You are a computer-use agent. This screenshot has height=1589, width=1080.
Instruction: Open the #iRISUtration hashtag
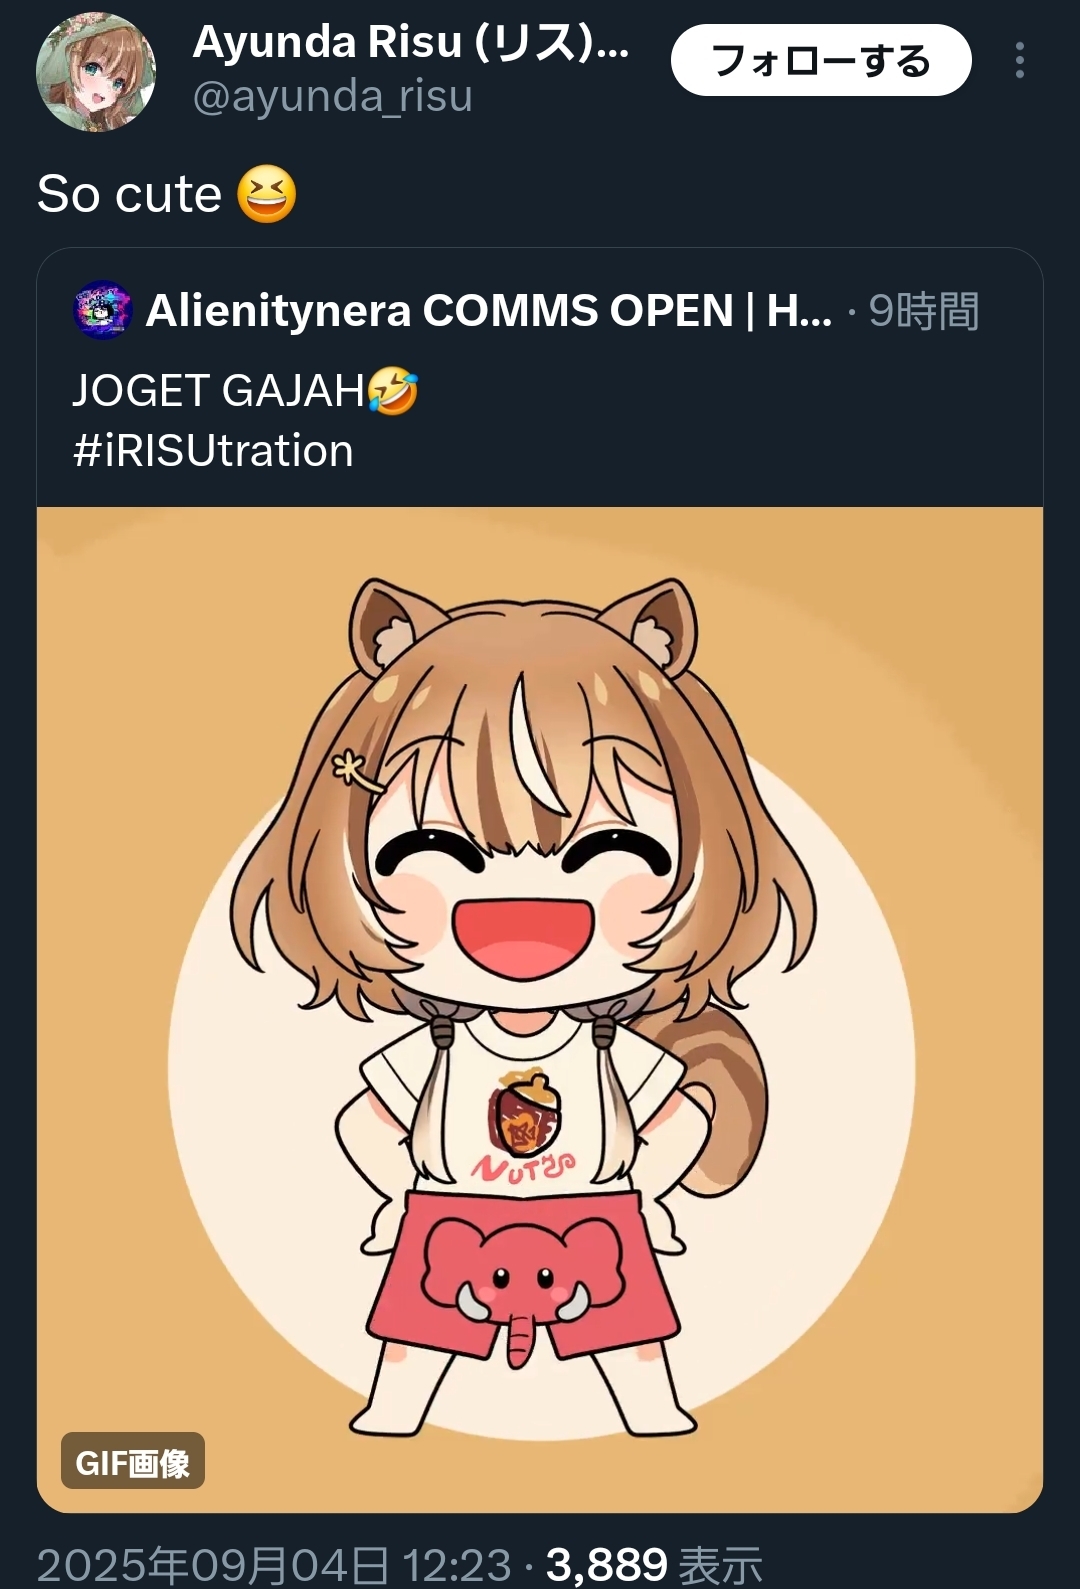pos(213,450)
